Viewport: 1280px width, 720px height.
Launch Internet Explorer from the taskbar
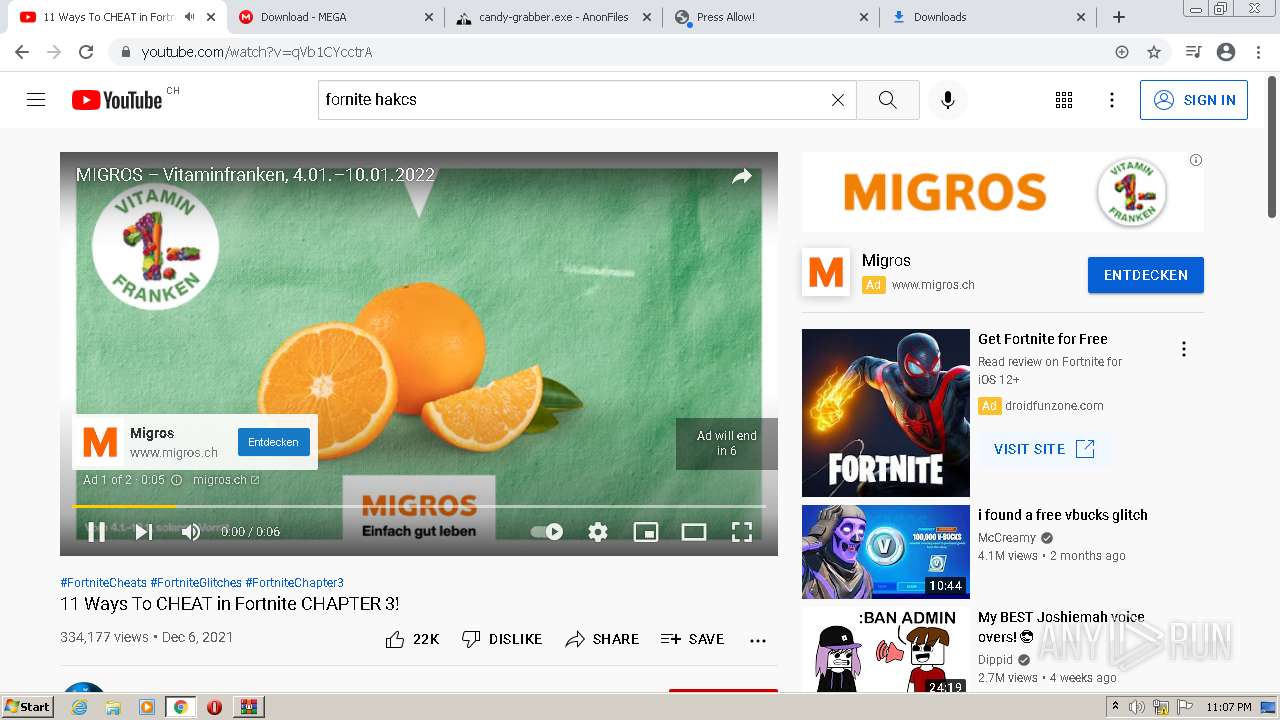click(80, 707)
